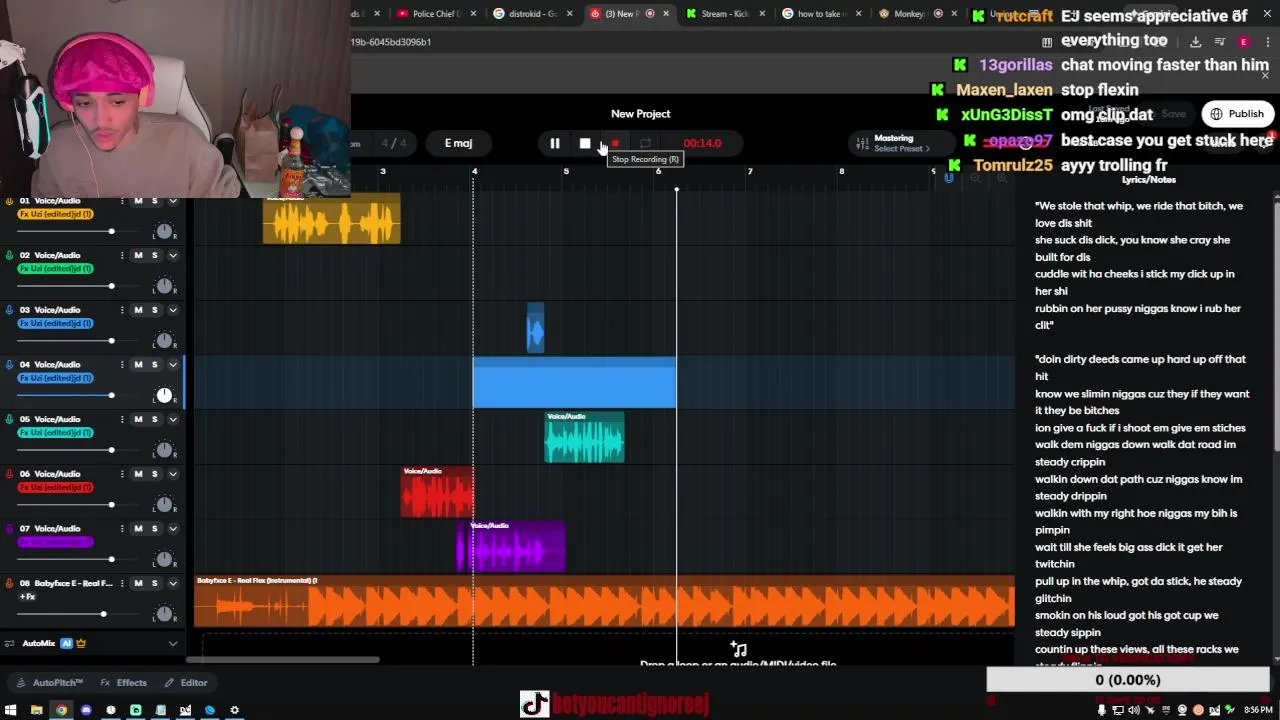Pause playback with the pause button
Image resolution: width=1280 pixels, height=720 pixels.
click(x=554, y=143)
